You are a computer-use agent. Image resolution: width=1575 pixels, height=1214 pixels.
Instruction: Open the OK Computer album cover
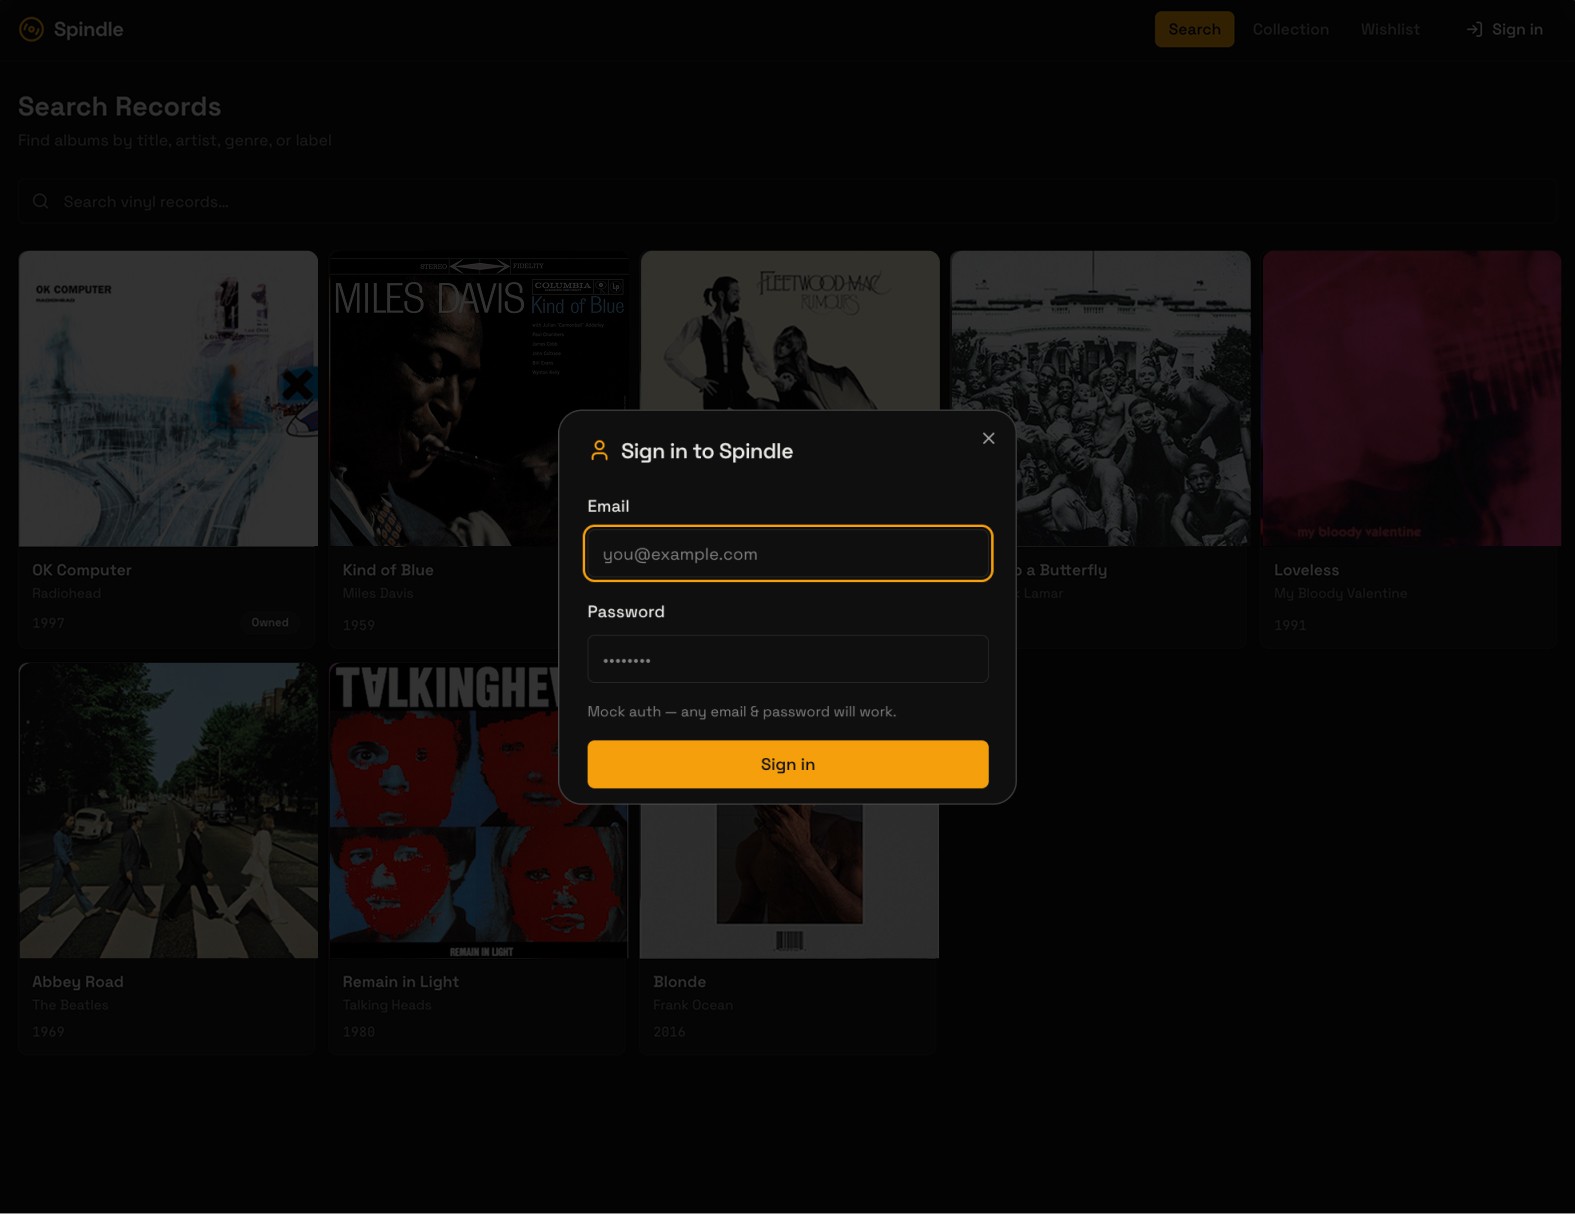168,399
